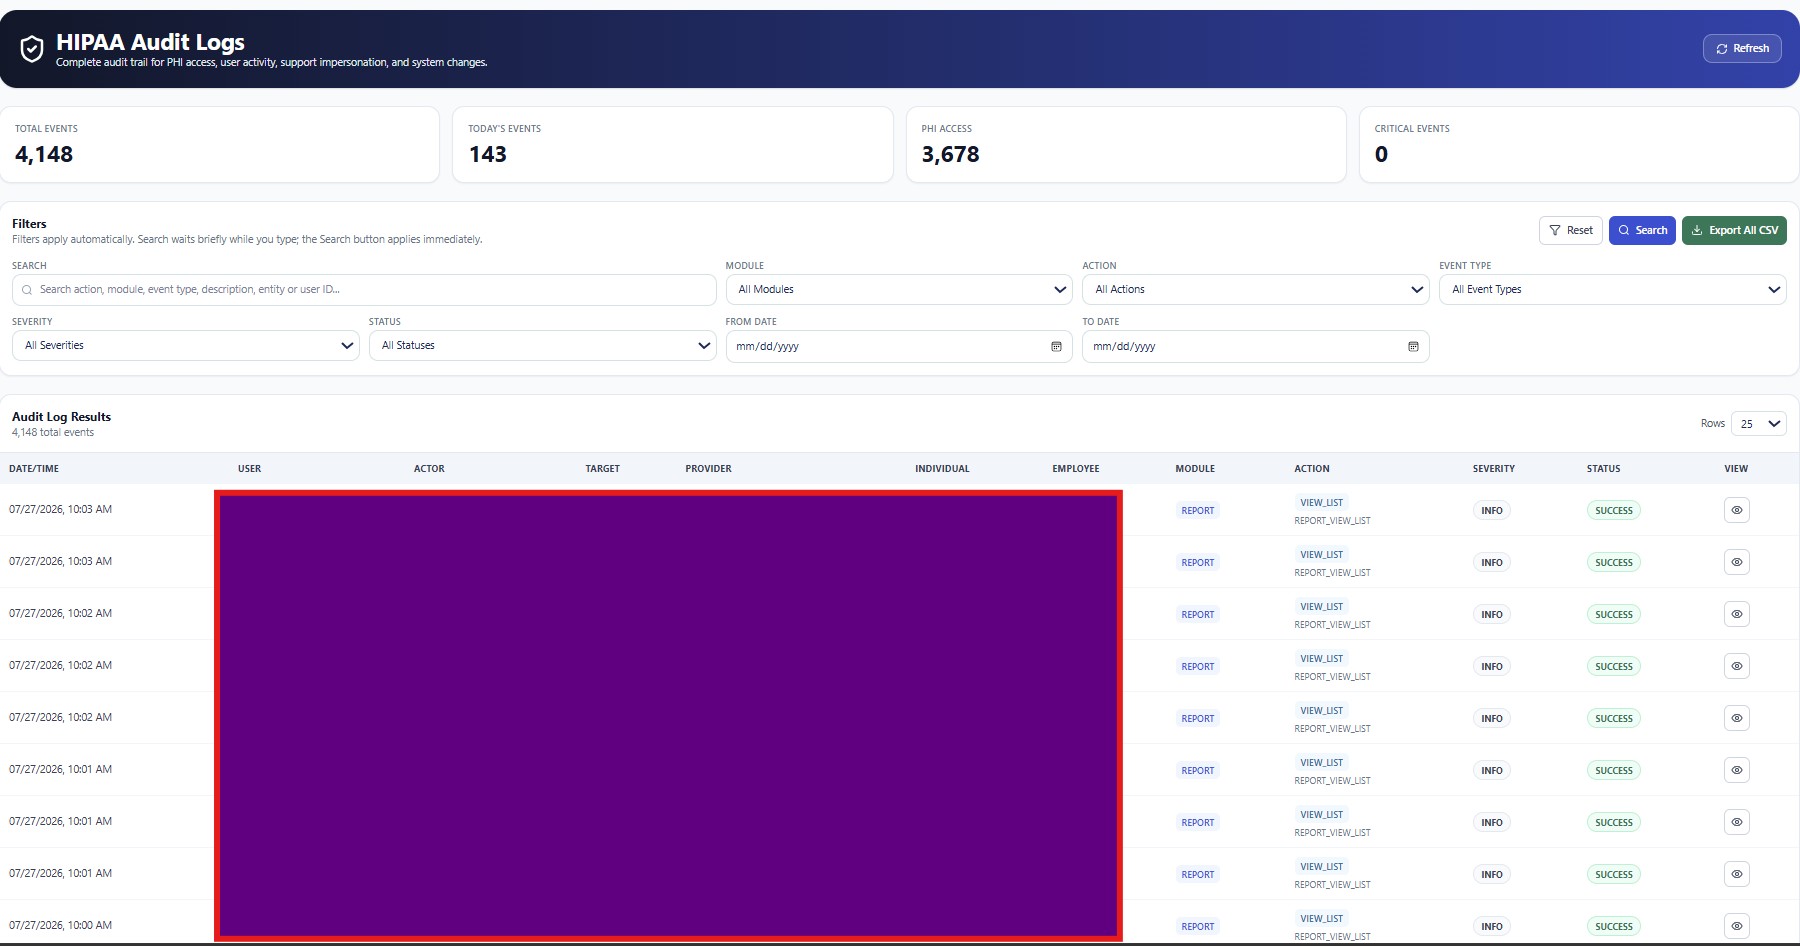This screenshot has width=1800, height=946.
Task: Expand the All Severities dropdown
Action: coord(185,346)
